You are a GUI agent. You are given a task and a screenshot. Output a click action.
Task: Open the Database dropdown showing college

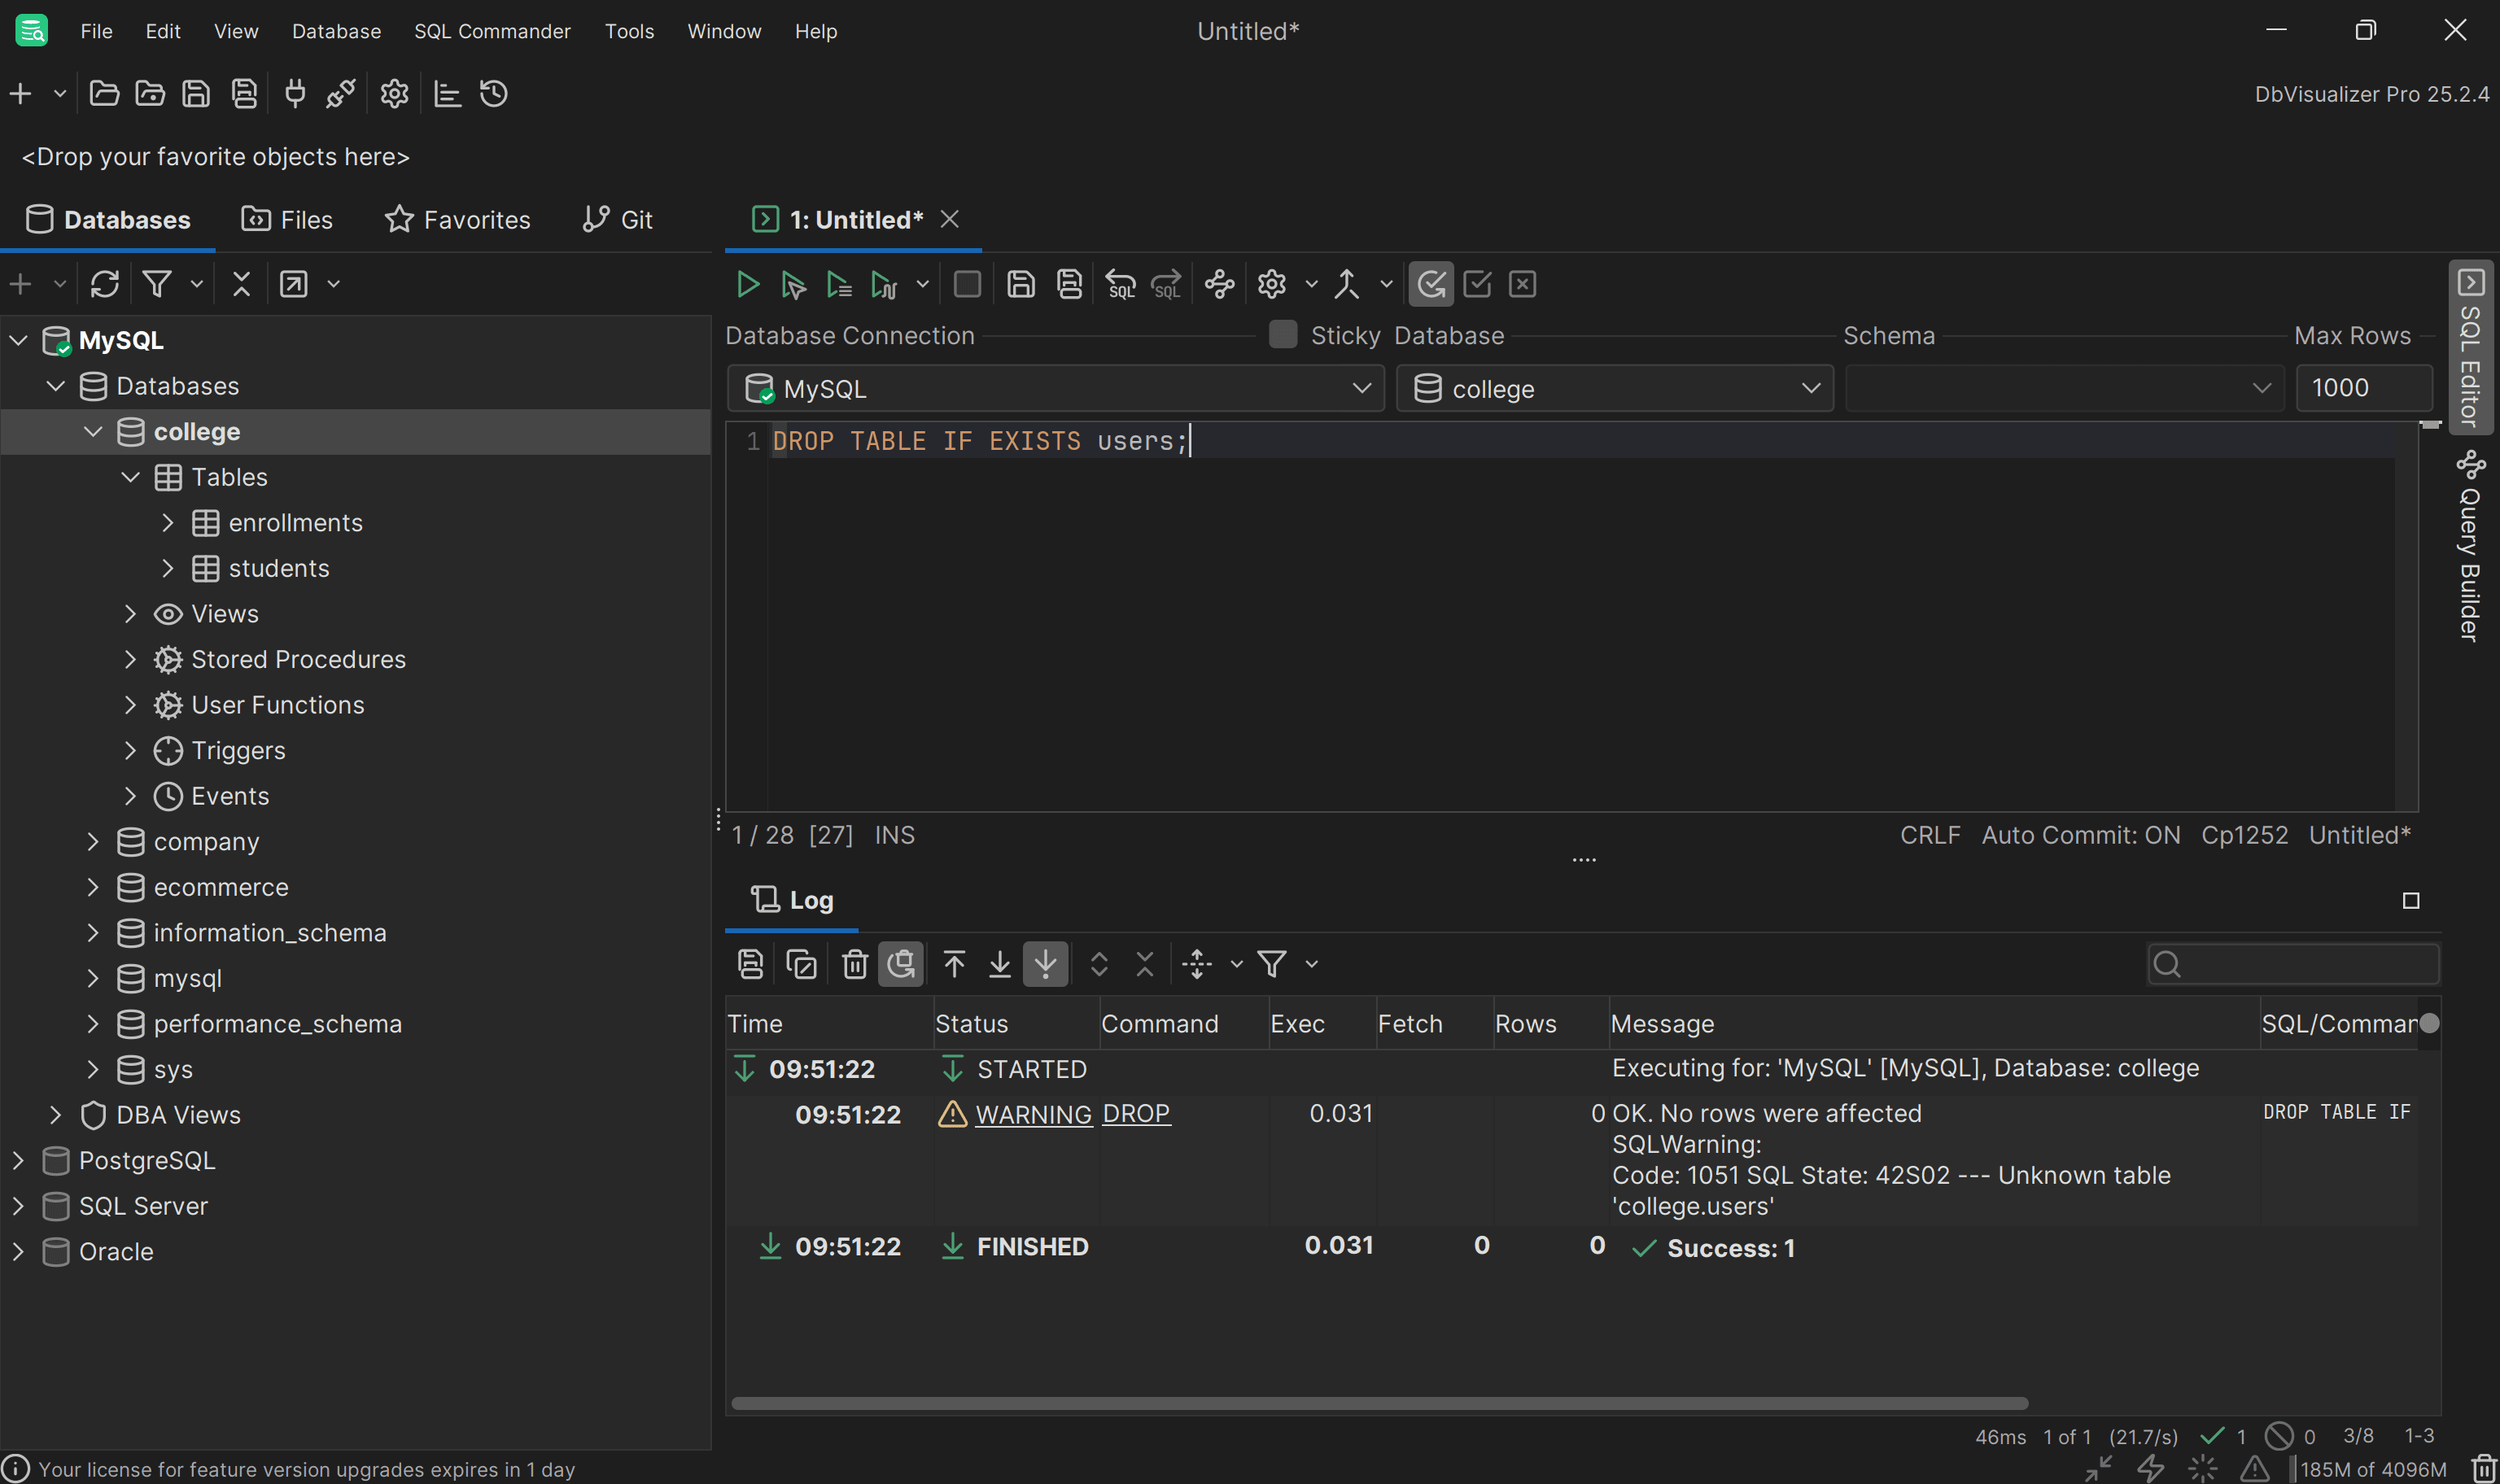1614,388
